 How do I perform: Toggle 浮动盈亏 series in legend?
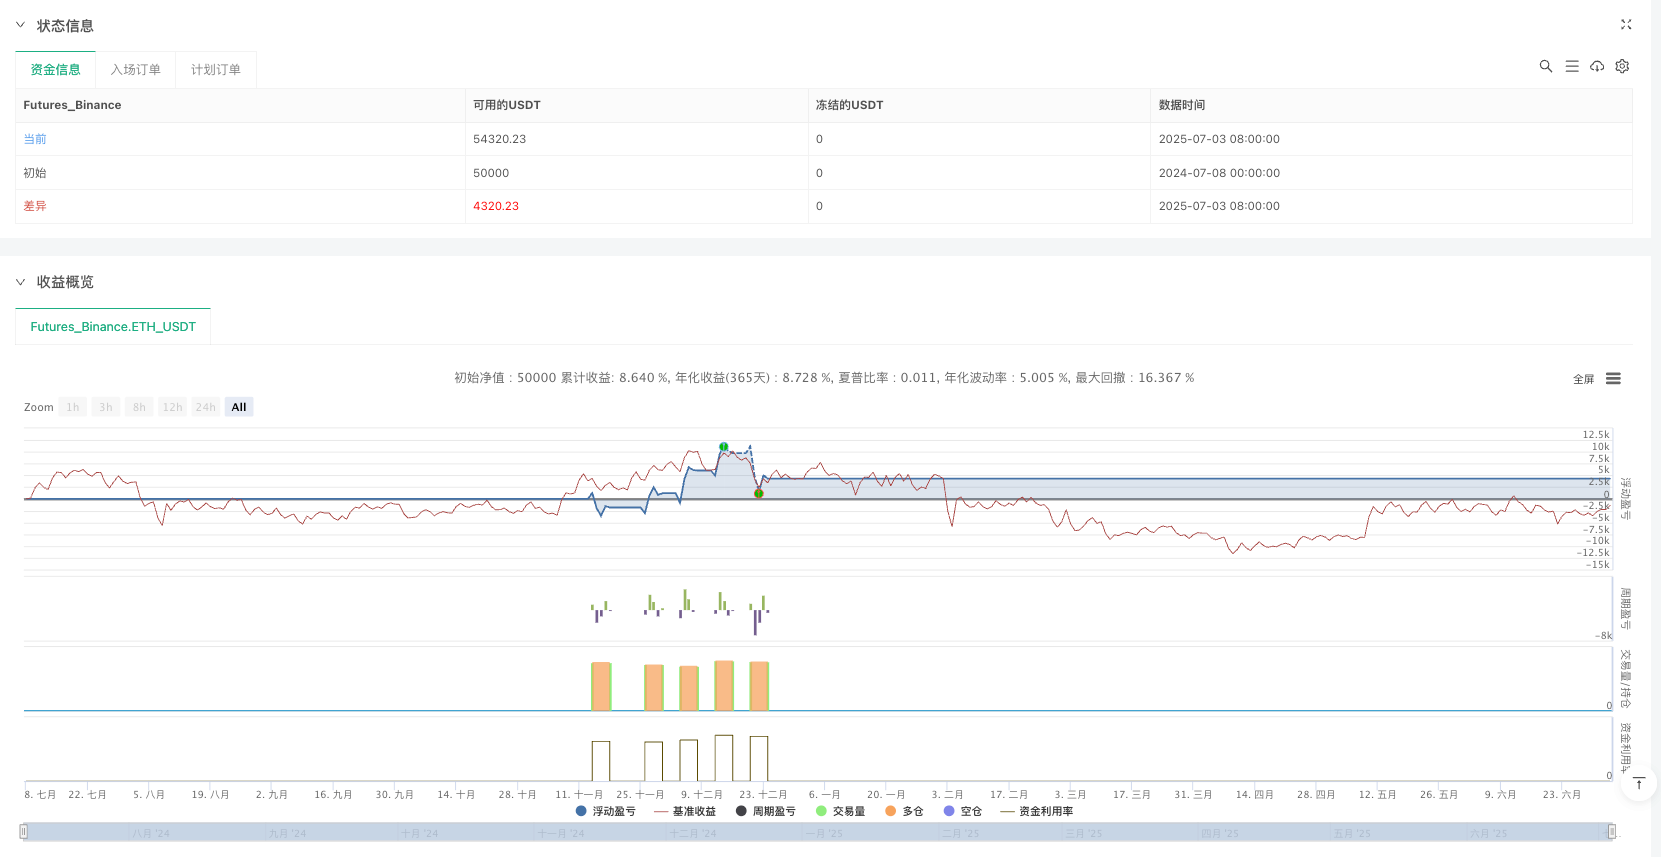pos(606,811)
